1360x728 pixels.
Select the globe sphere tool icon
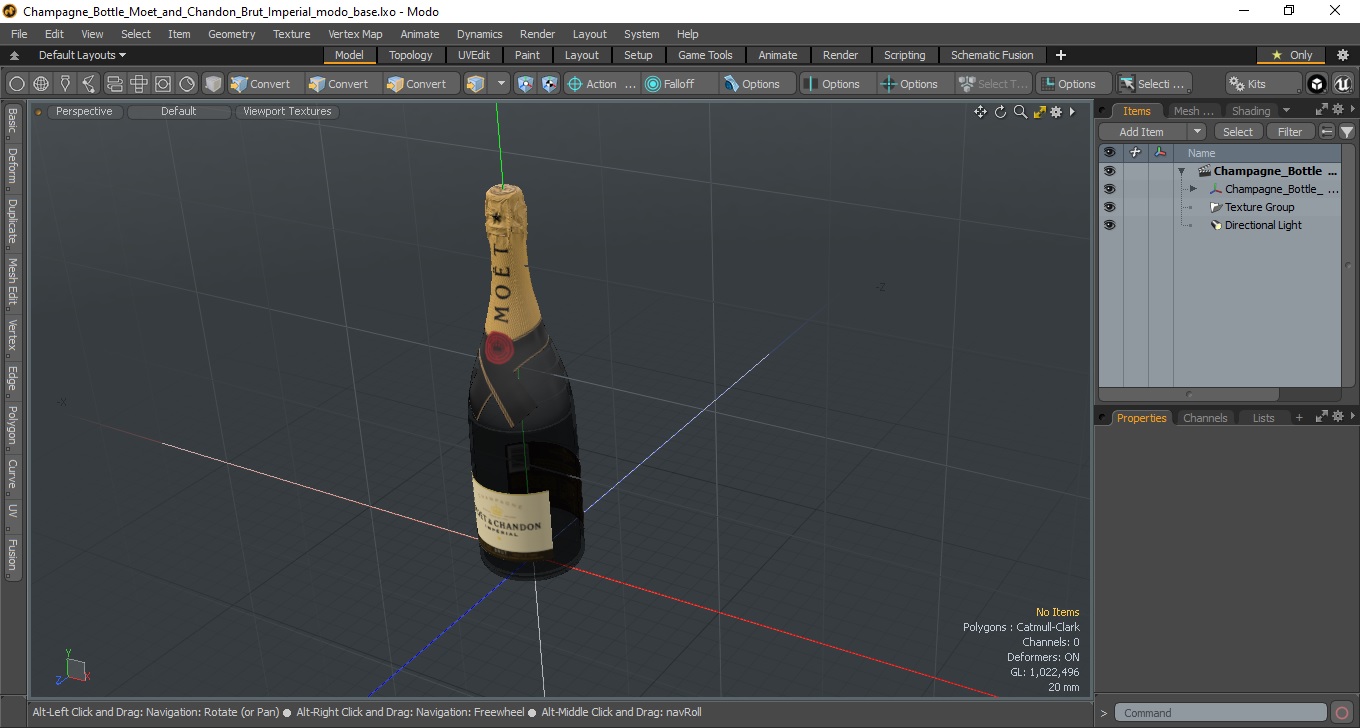click(41, 84)
